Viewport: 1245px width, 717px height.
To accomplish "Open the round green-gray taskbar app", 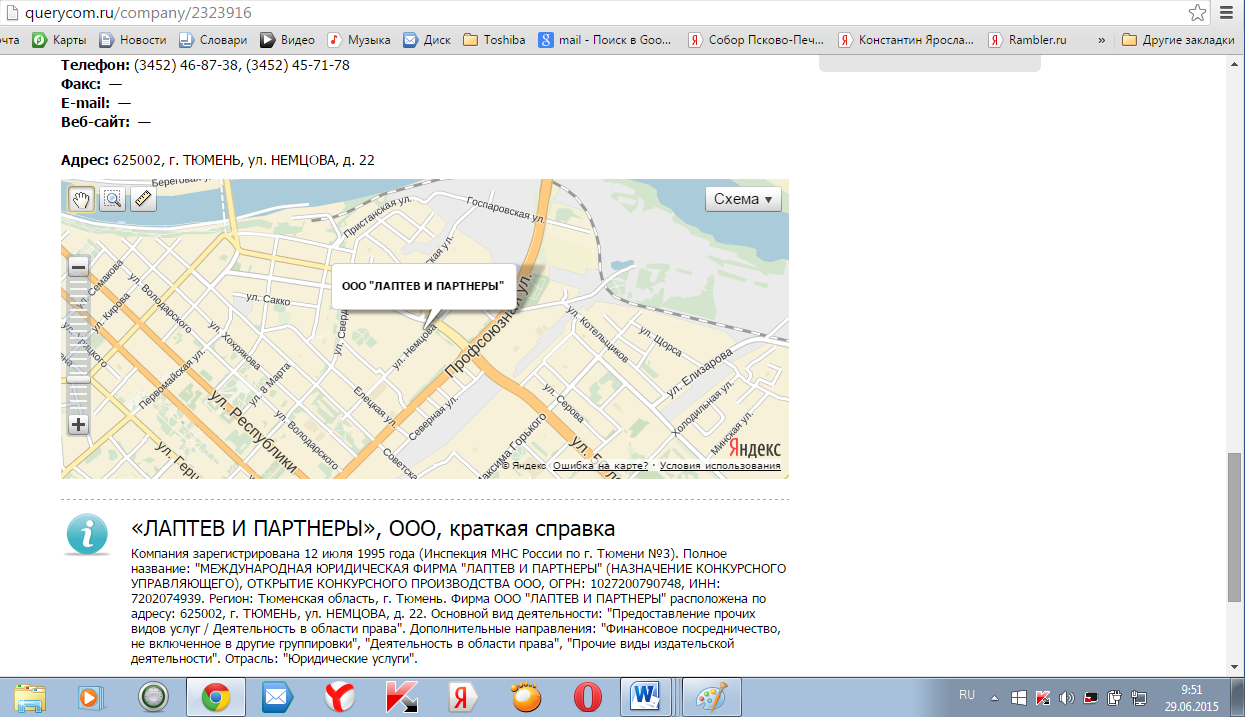I will (x=152, y=696).
